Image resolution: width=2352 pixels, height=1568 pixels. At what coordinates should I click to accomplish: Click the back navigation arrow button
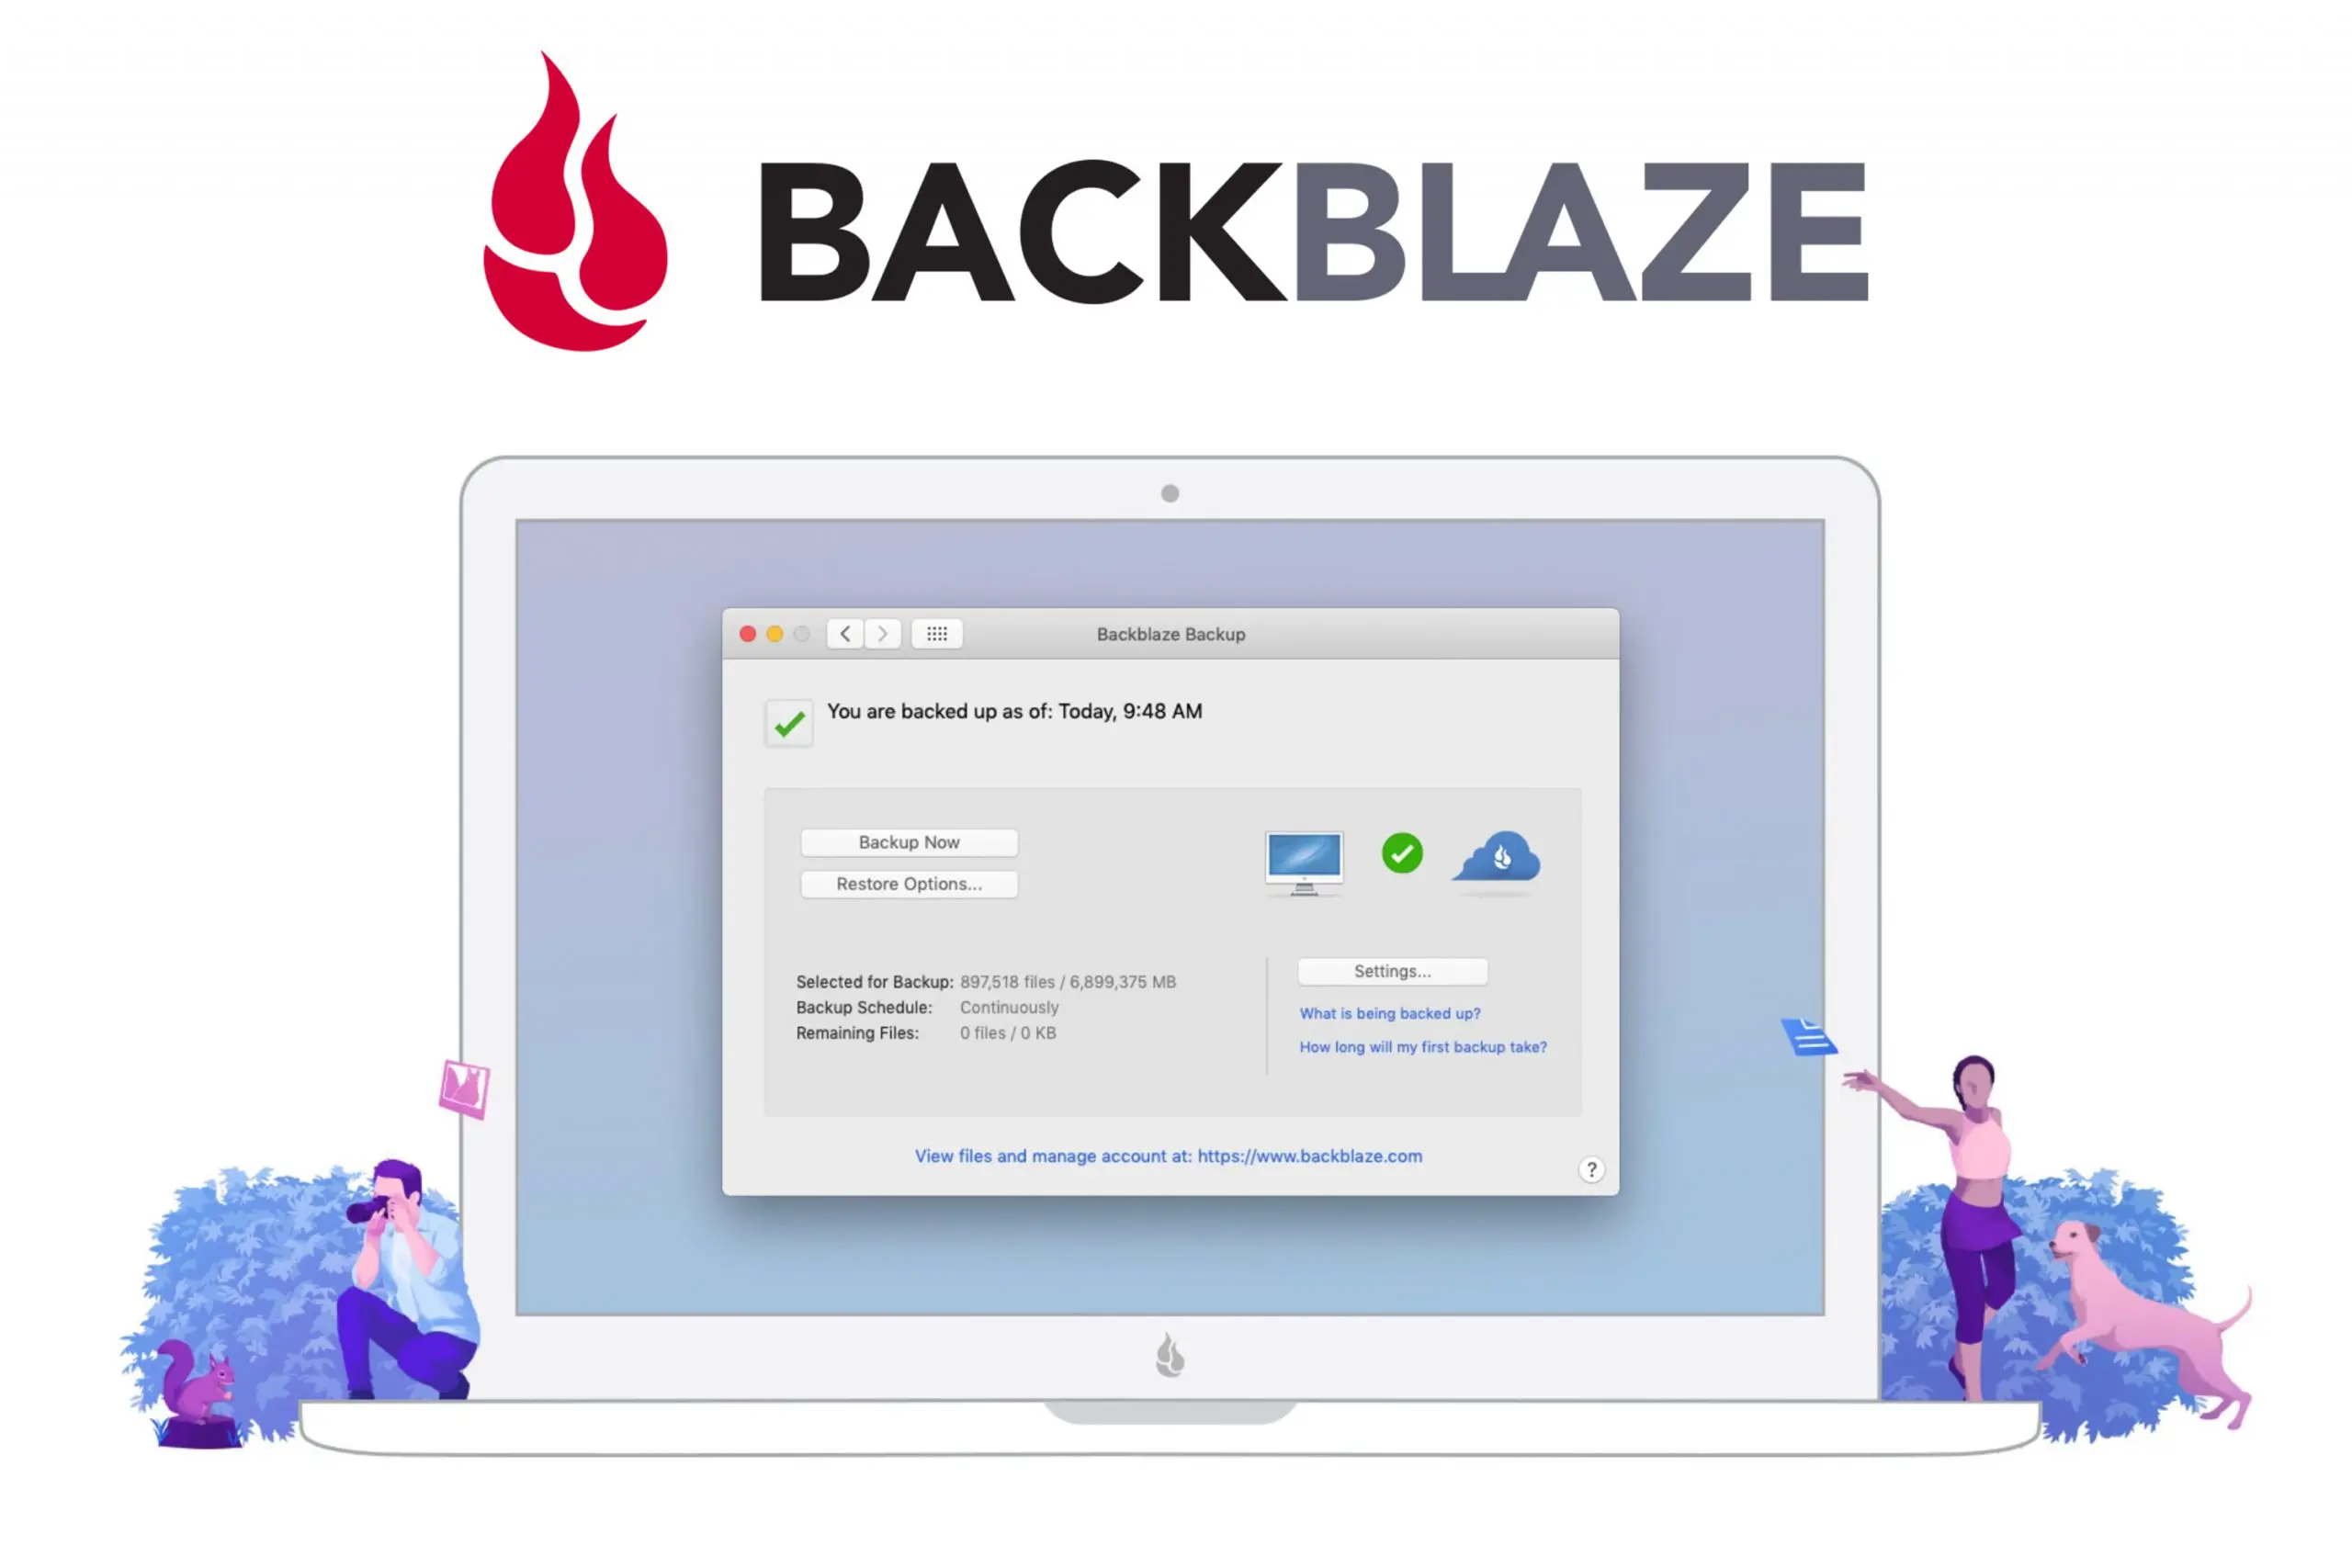845,634
